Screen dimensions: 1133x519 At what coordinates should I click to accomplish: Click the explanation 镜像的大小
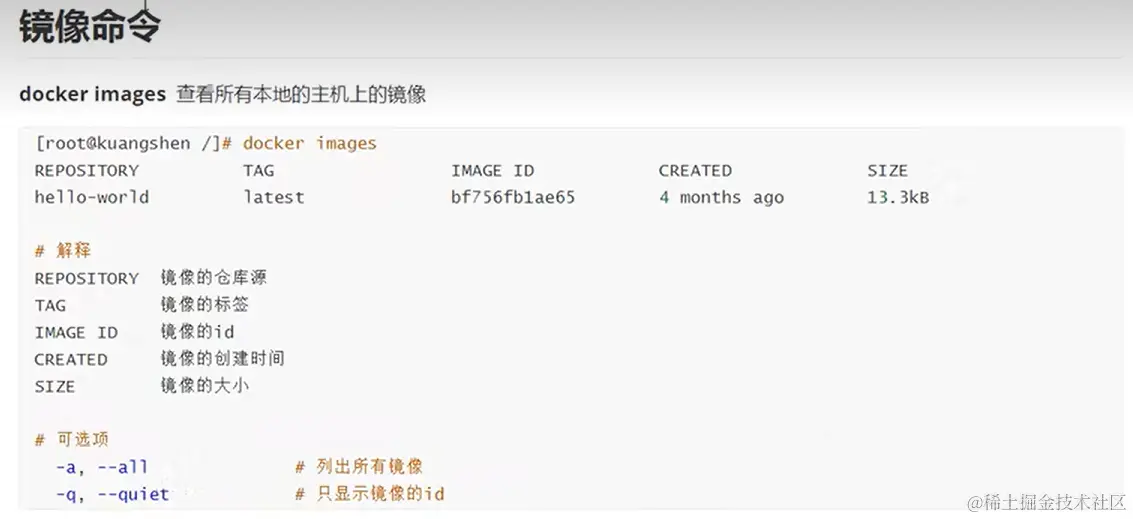(204, 386)
